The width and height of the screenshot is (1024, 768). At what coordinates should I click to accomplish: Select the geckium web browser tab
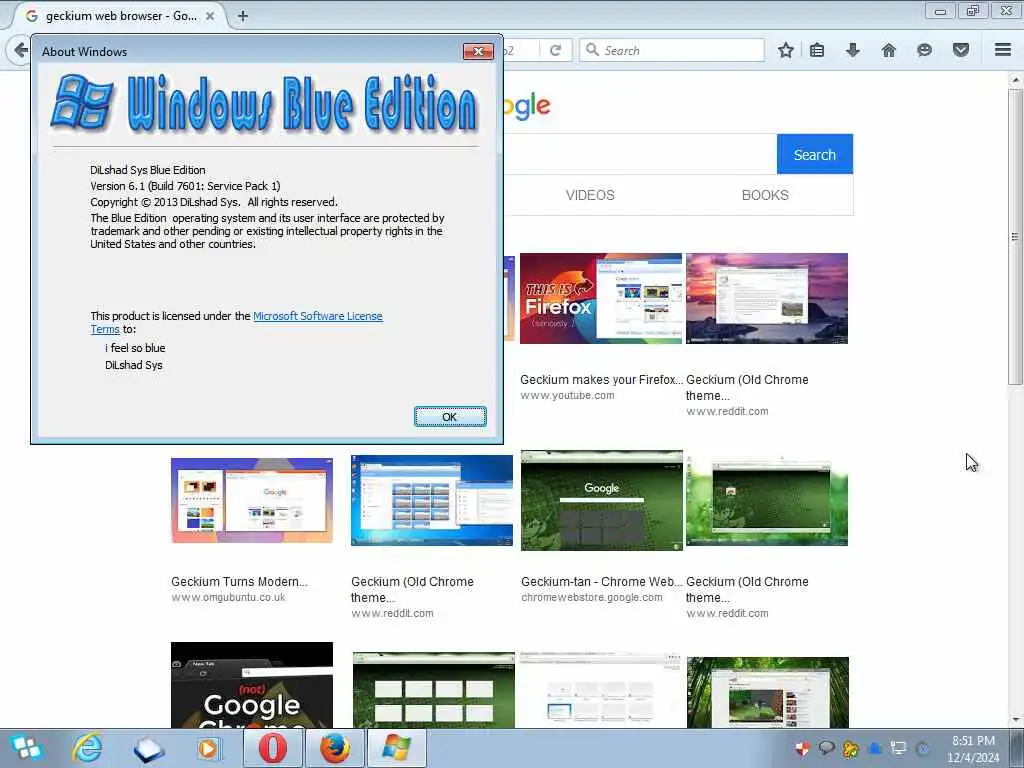(x=121, y=16)
